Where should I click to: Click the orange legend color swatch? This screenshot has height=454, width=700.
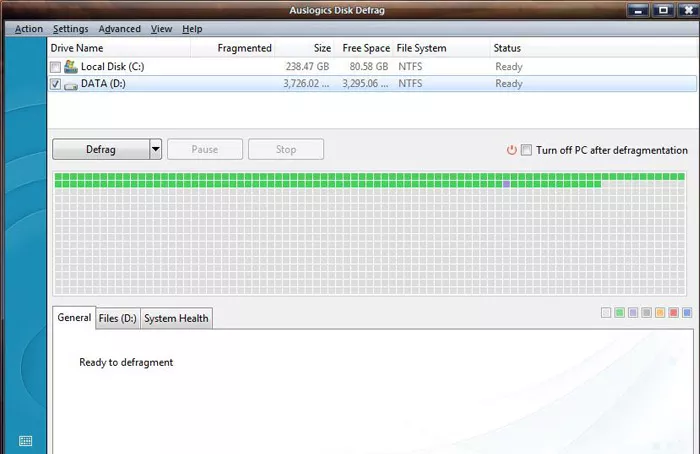[660, 312]
